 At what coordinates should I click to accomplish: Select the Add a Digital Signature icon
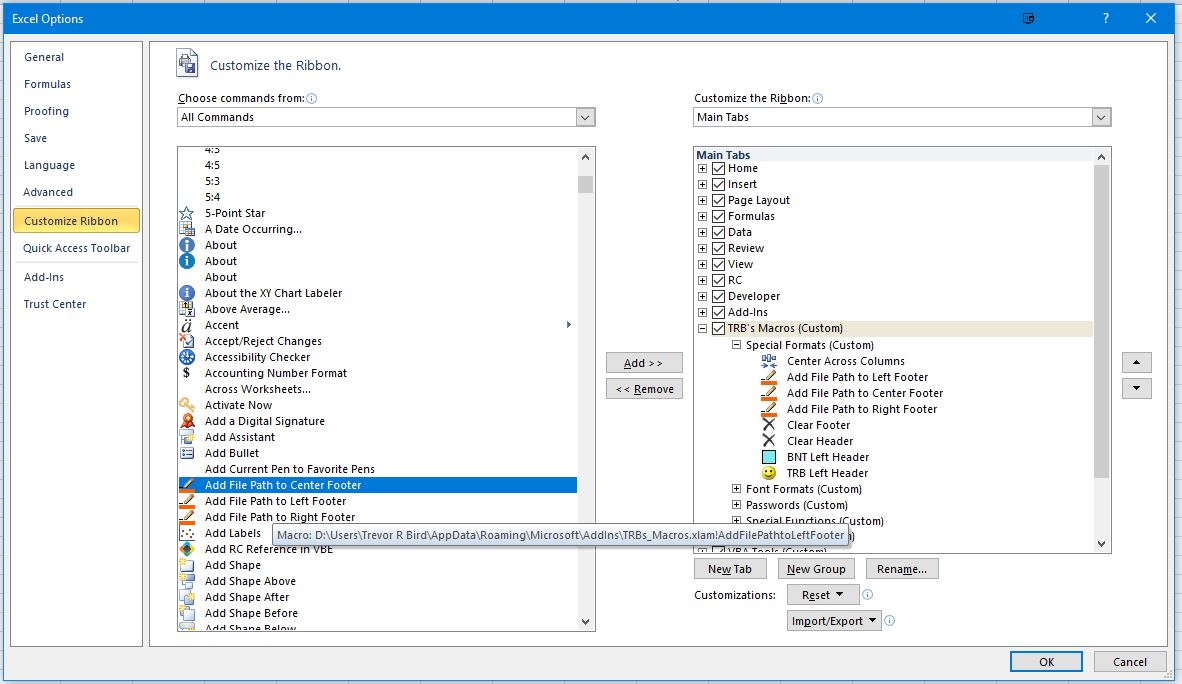point(186,421)
